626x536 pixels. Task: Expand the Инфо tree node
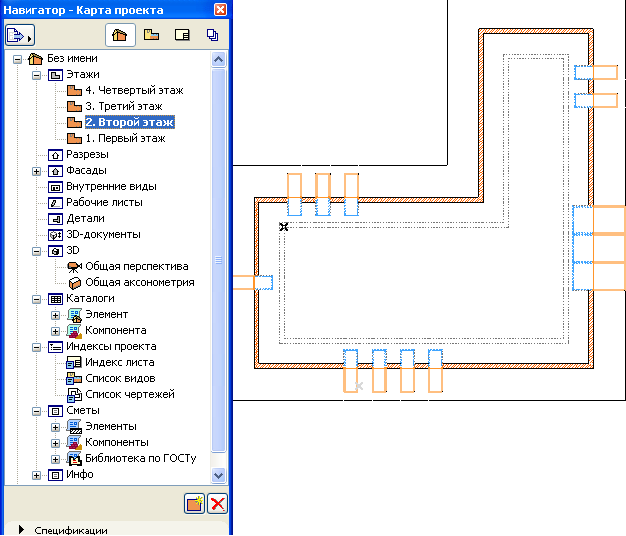(37, 474)
